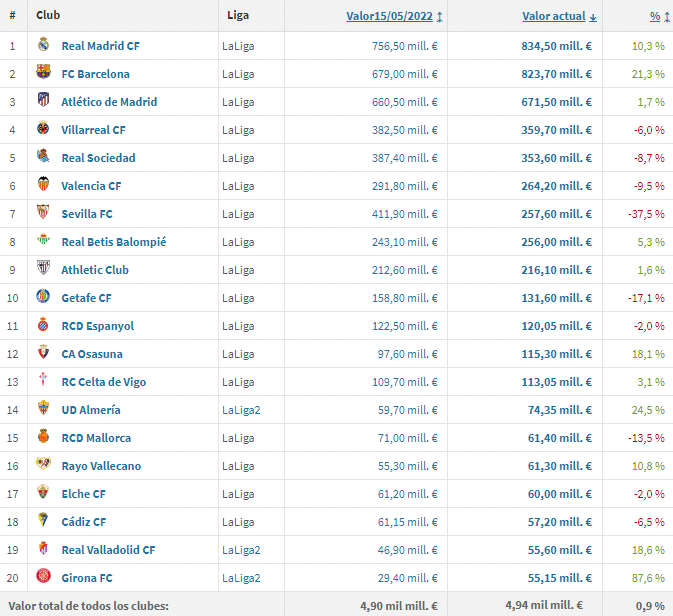Screen dimensions: 673x616
Task: Open Atlético current value 671,50 mill. €
Action: [557, 102]
